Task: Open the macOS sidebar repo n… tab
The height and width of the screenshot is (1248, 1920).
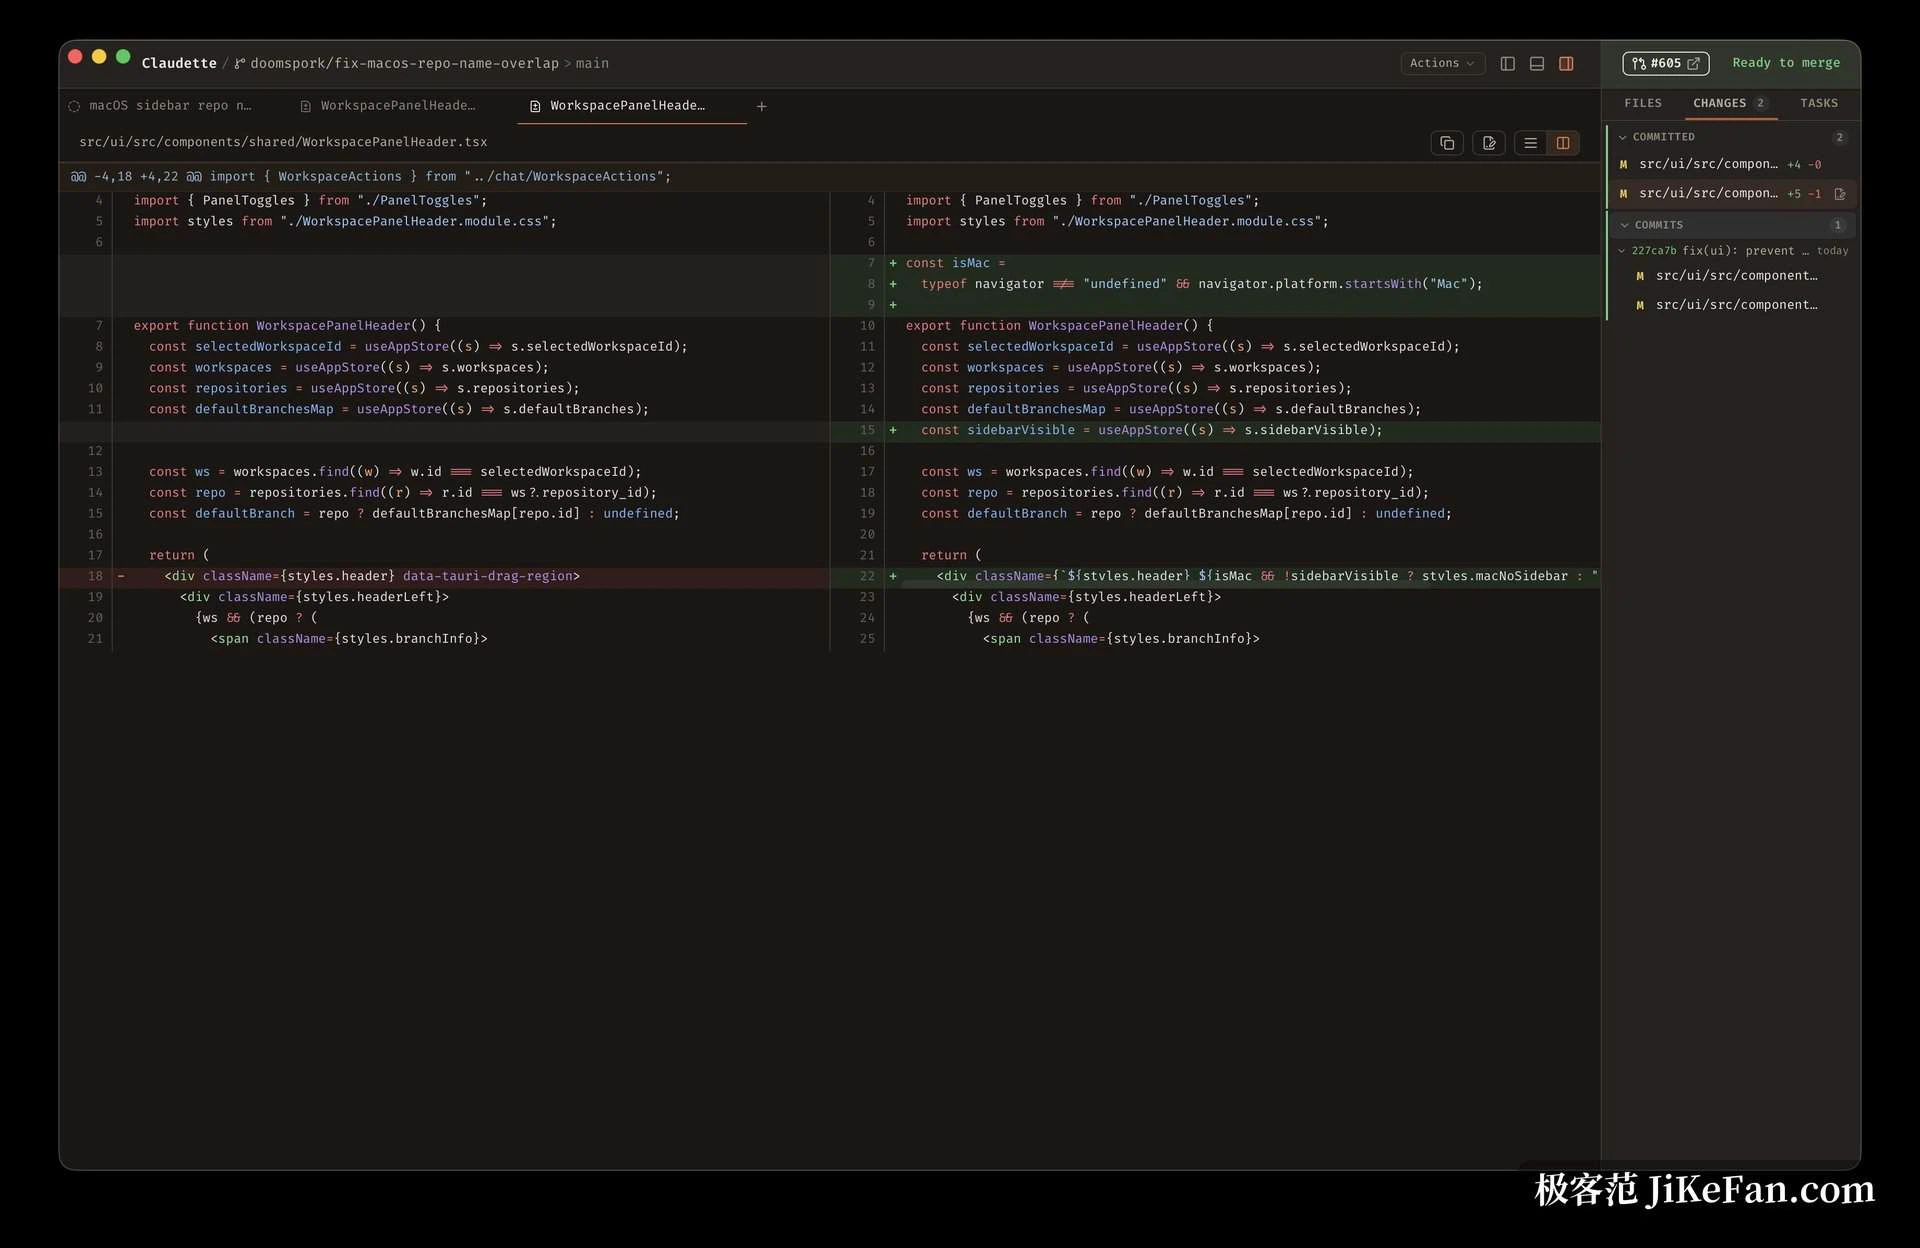Action: 160,106
